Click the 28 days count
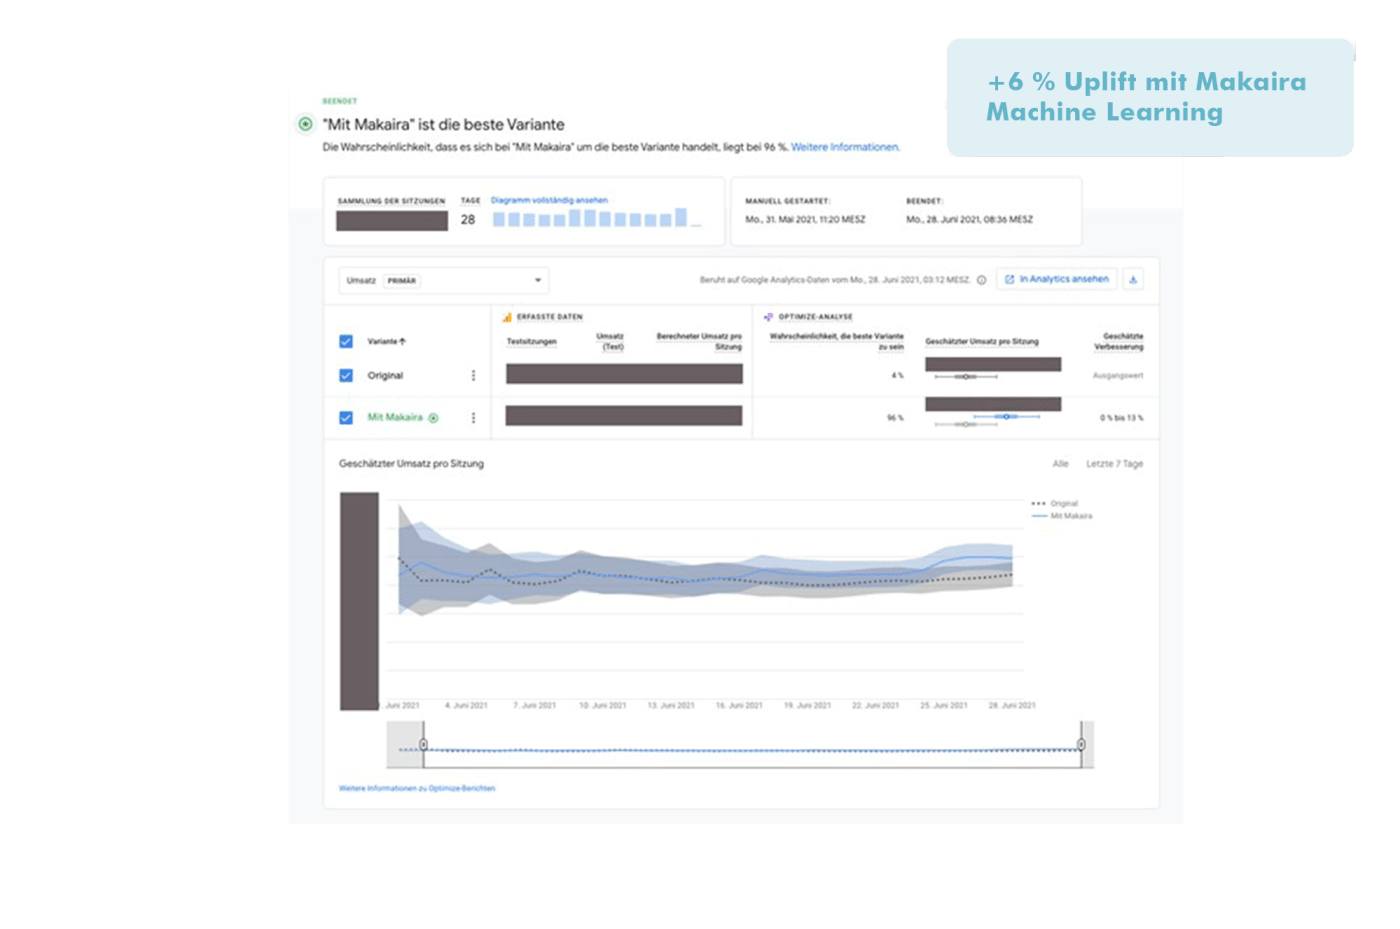1400x929 pixels. 468,219
